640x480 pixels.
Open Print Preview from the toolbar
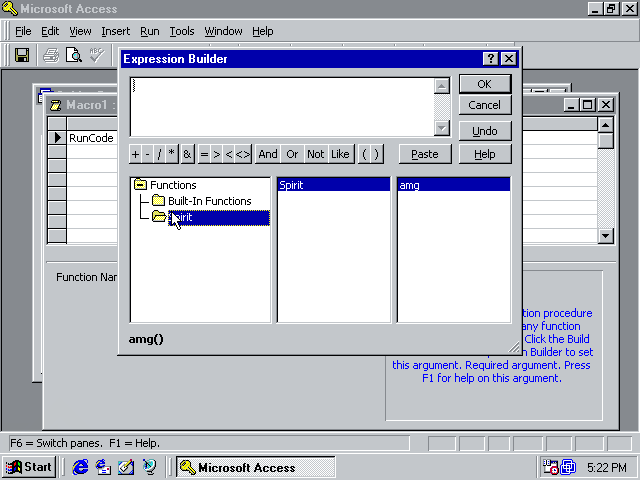coord(74,55)
